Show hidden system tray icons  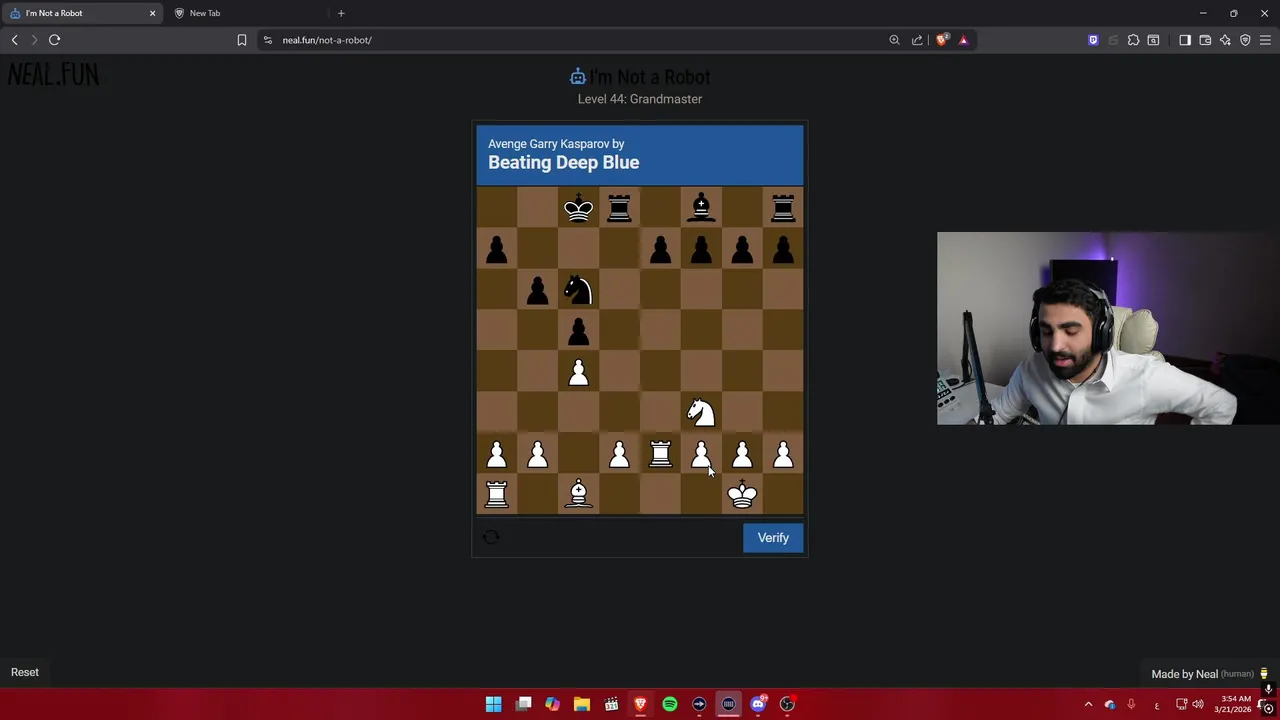1088,704
